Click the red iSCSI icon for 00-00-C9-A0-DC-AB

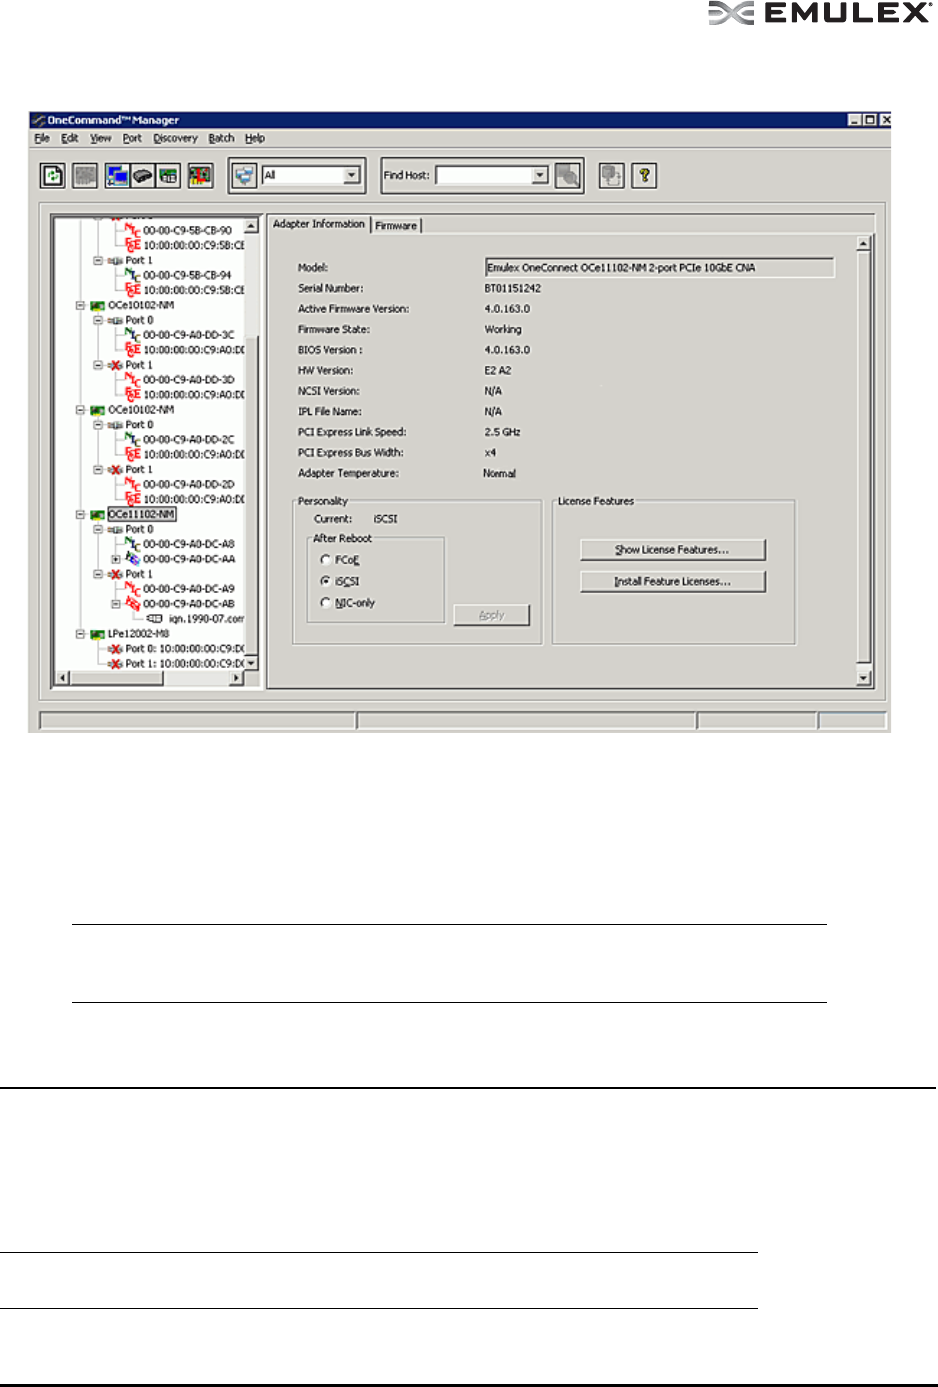pyautogui.click(x=132, y=604)
